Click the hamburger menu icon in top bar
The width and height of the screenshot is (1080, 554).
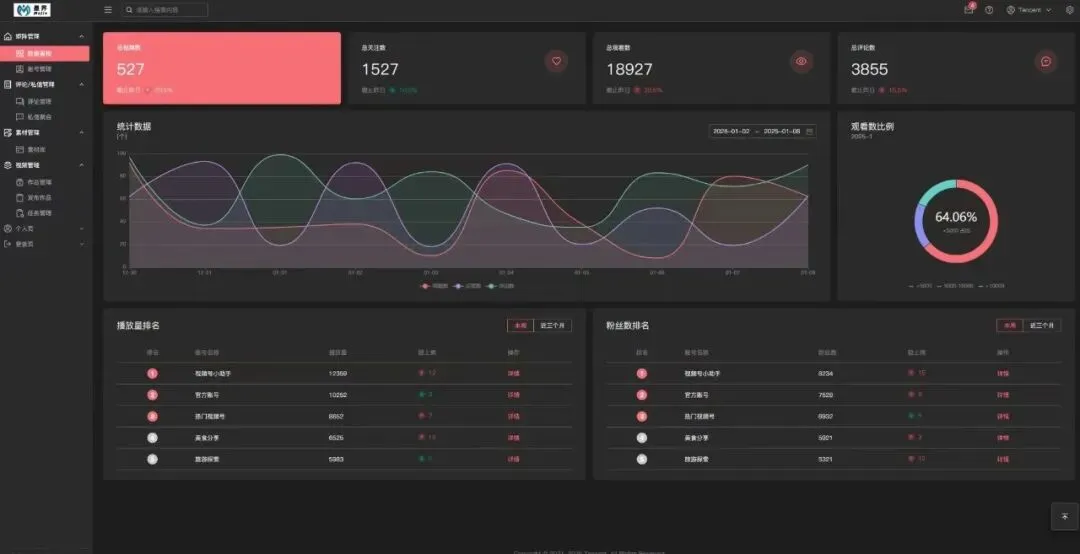click(108, 10)
